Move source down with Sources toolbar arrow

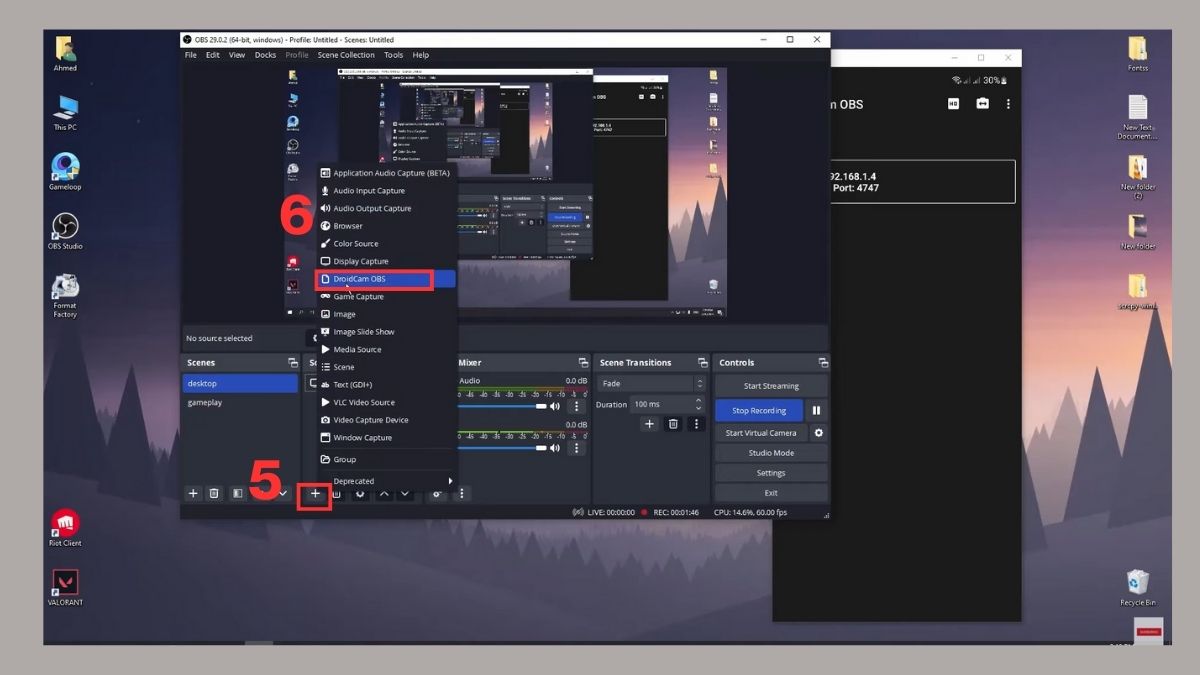(x=405, y=493)
